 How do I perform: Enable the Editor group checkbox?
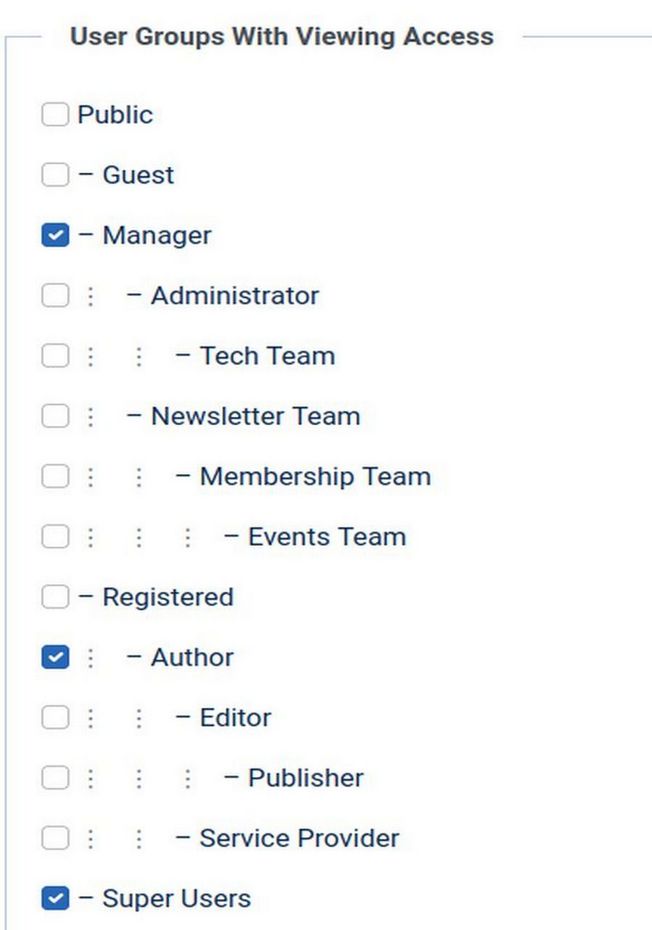[55, 718]
